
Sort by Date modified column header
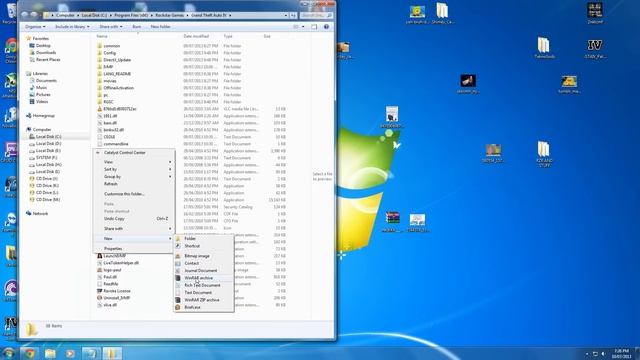196,36
